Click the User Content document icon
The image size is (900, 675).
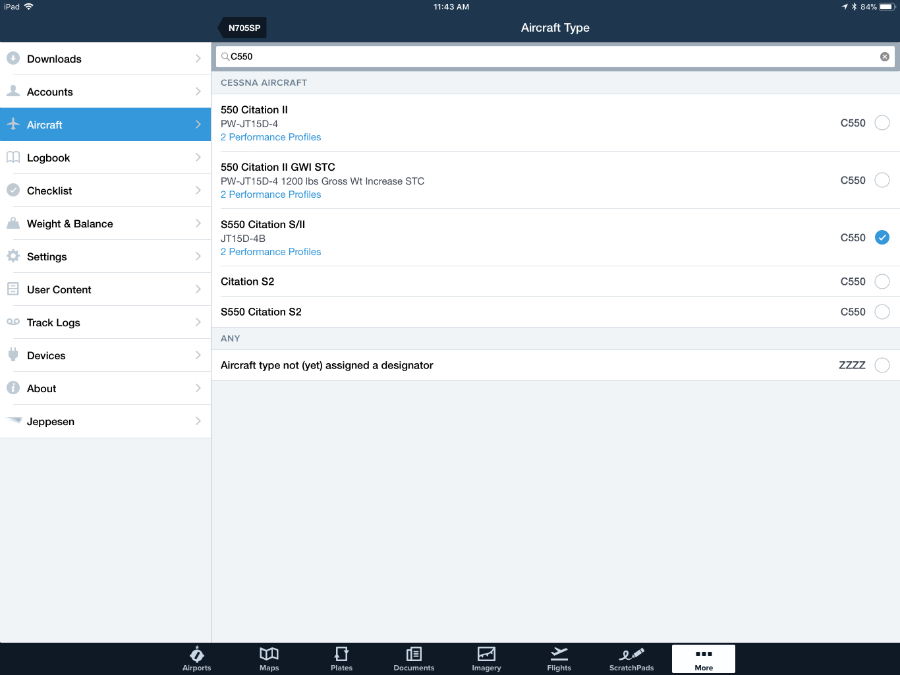[13, 289]
